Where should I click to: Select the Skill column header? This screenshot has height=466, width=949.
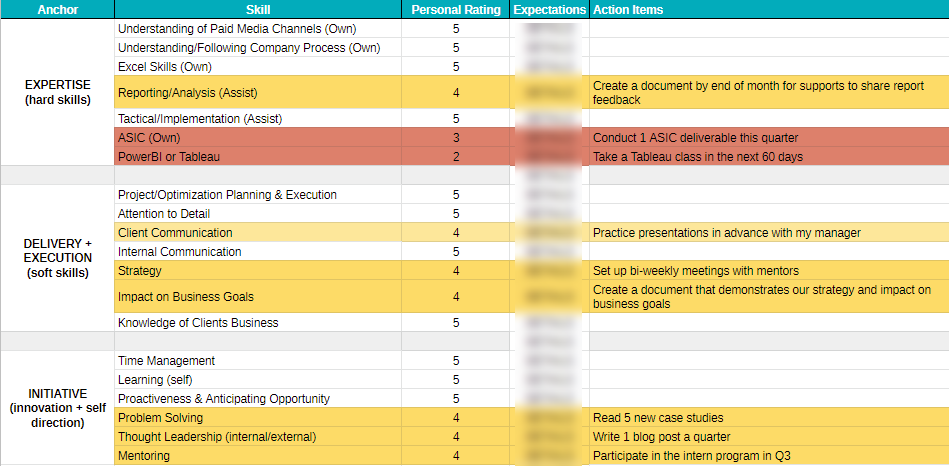point(257,10)
